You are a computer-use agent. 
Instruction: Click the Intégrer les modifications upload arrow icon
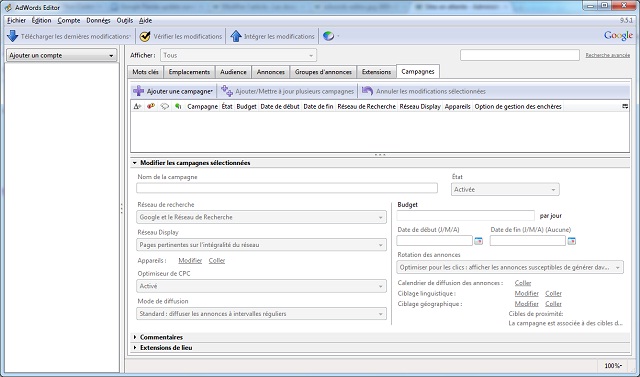236,36
